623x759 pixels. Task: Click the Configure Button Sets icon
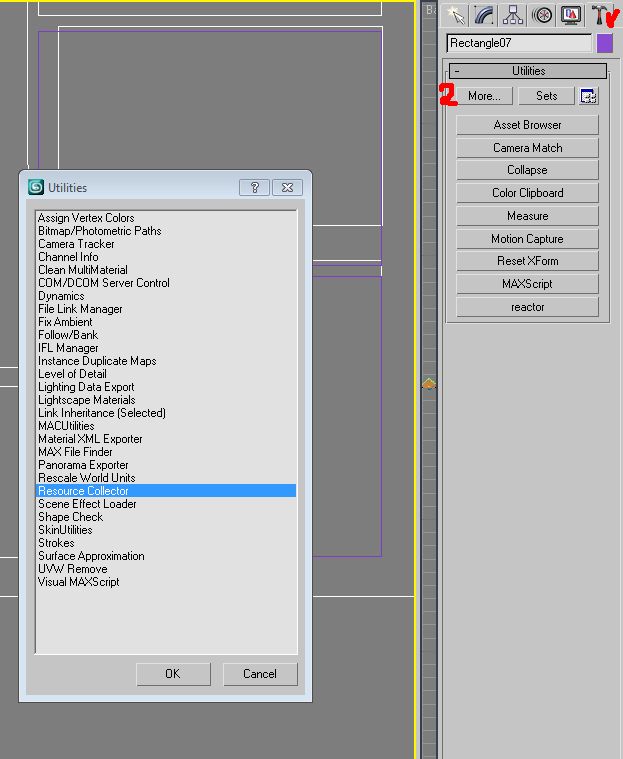589,96
